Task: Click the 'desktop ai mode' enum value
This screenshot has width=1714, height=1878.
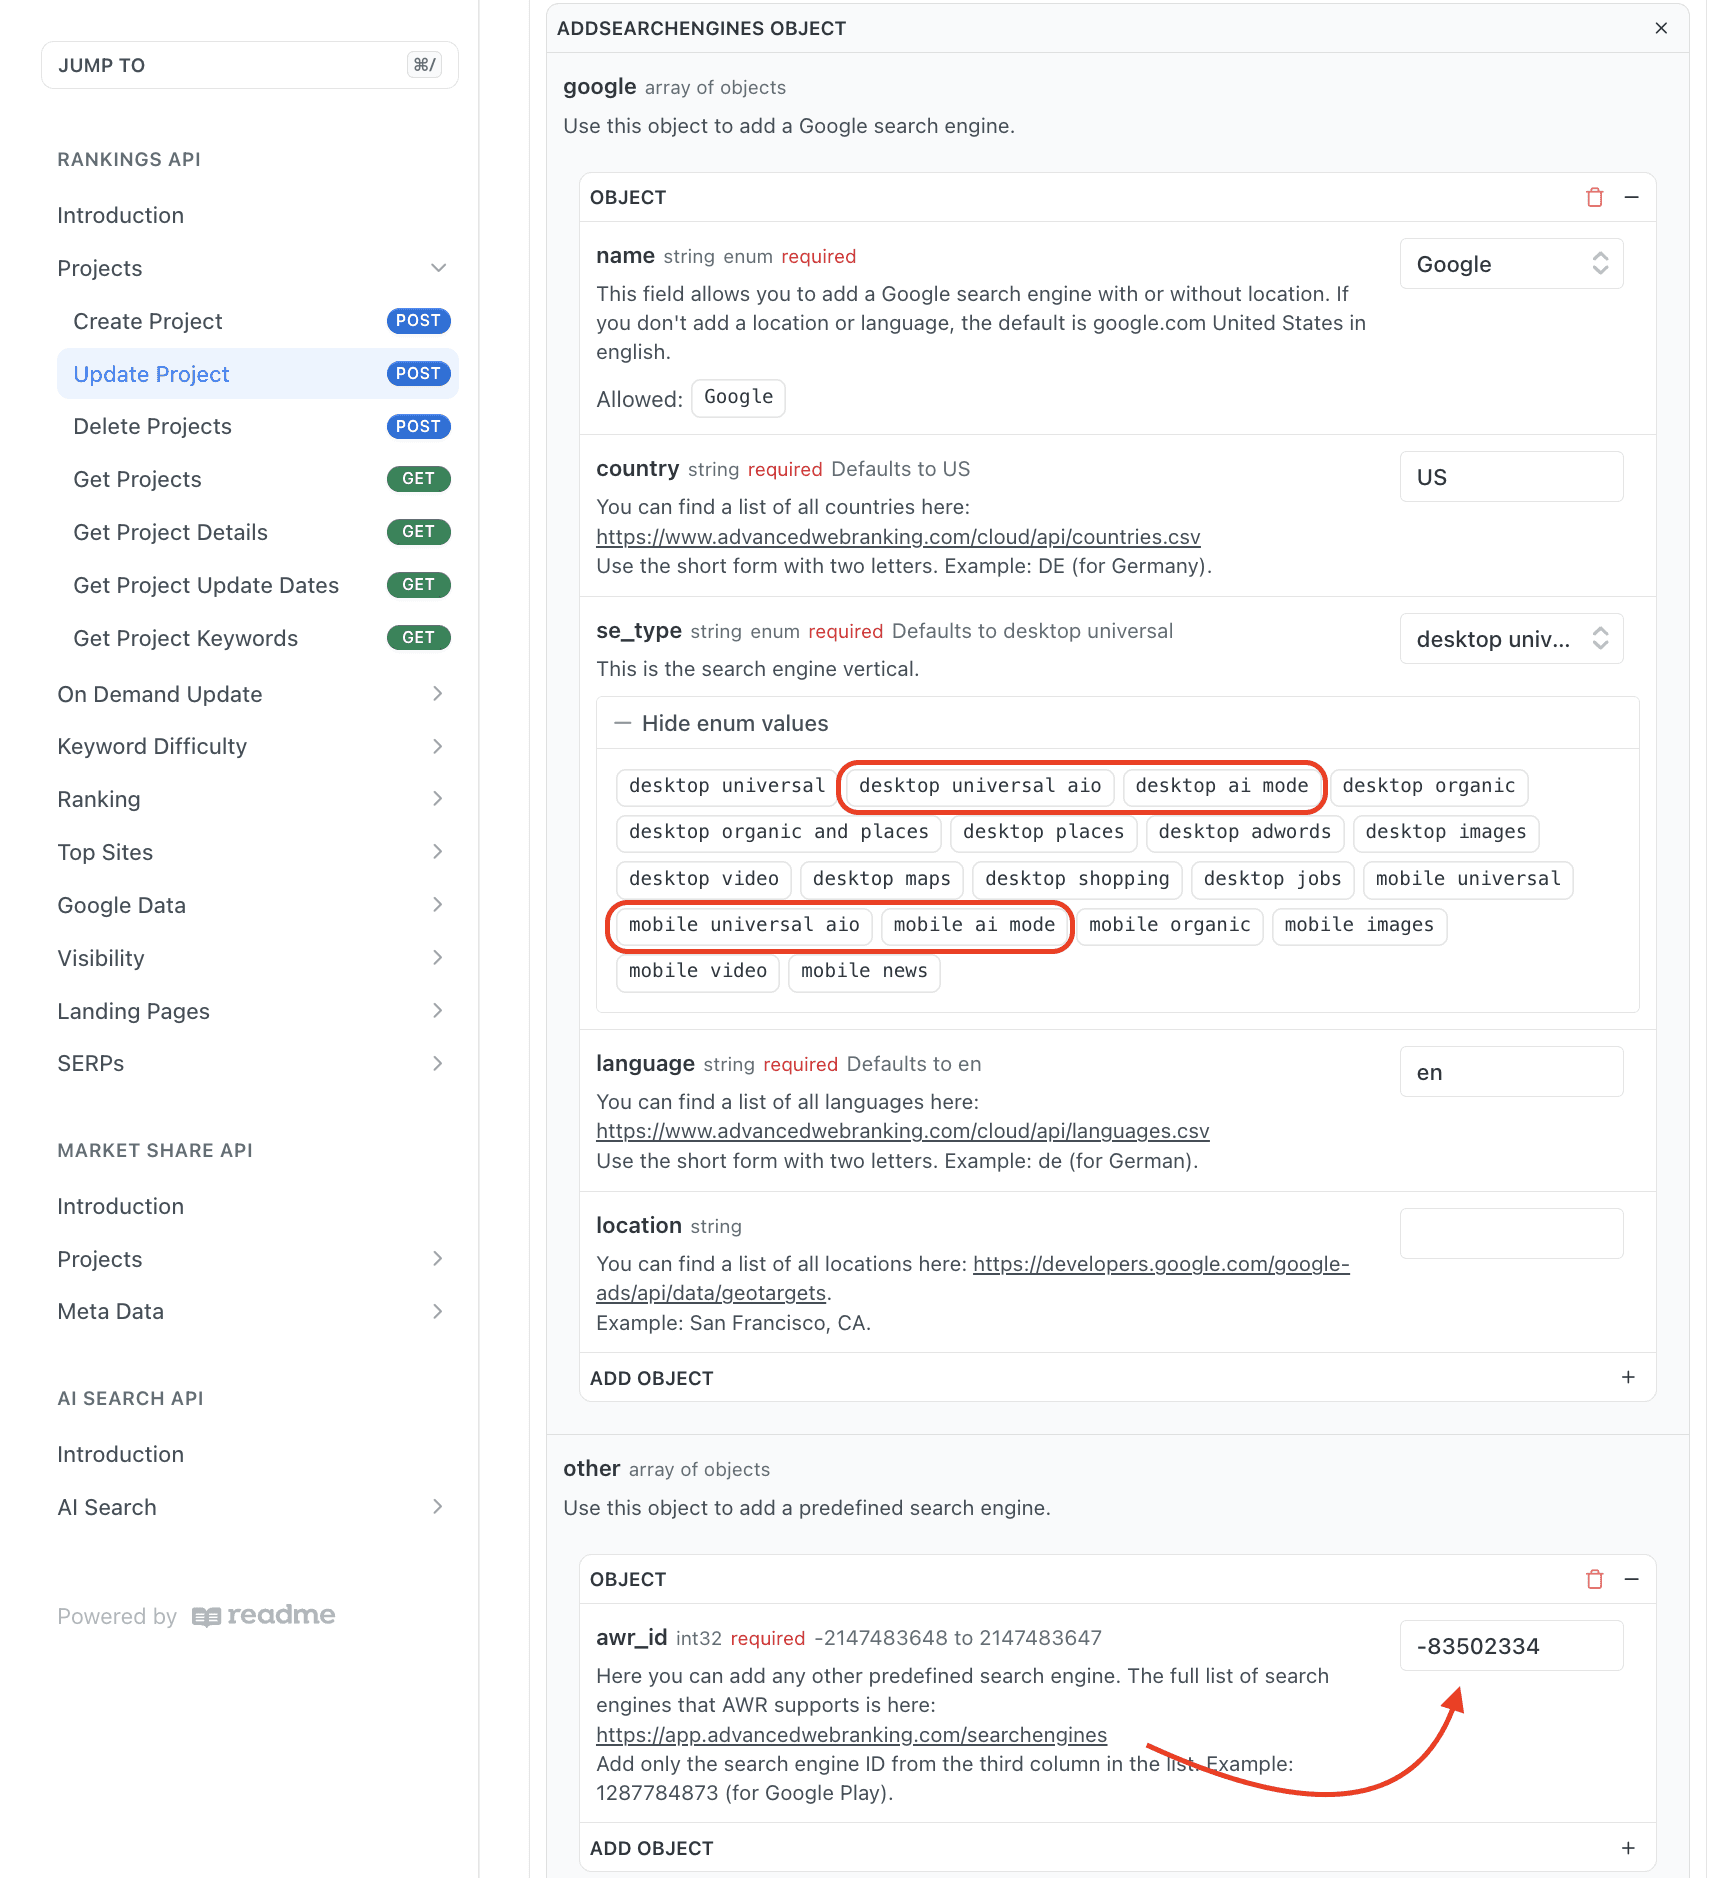Action: coord(1222,786)
